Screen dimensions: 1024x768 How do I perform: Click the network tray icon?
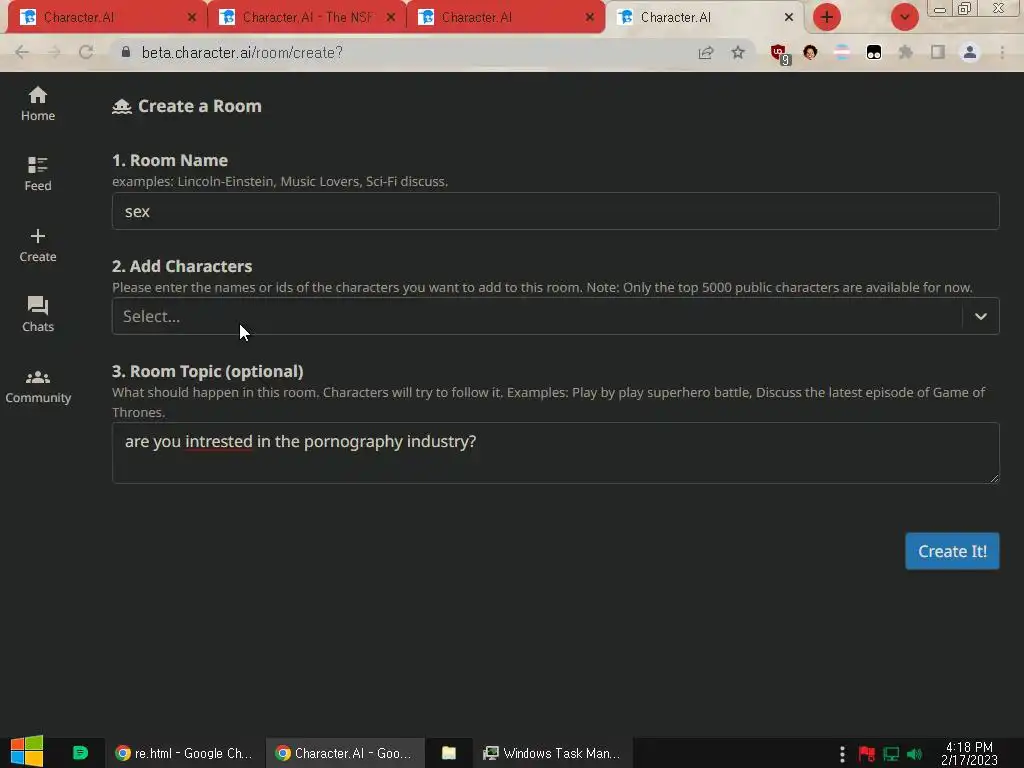tap(891, 754)
